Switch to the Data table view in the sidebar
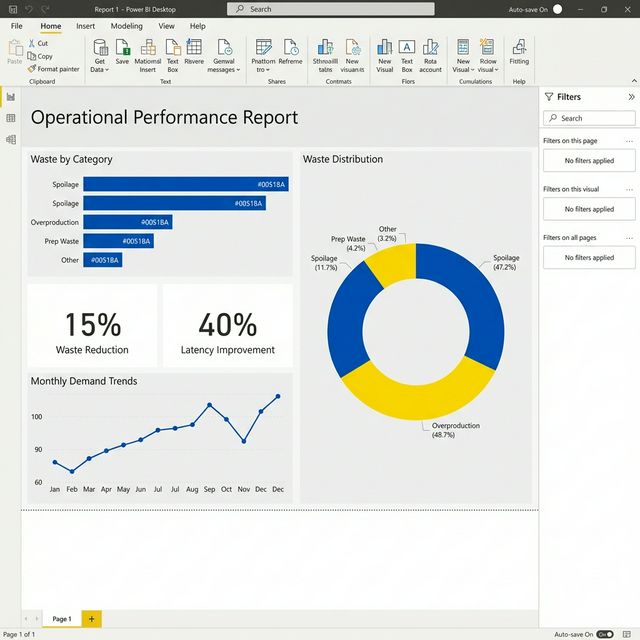640x640 pixels. pyautogui.click(x=11, y=118)
